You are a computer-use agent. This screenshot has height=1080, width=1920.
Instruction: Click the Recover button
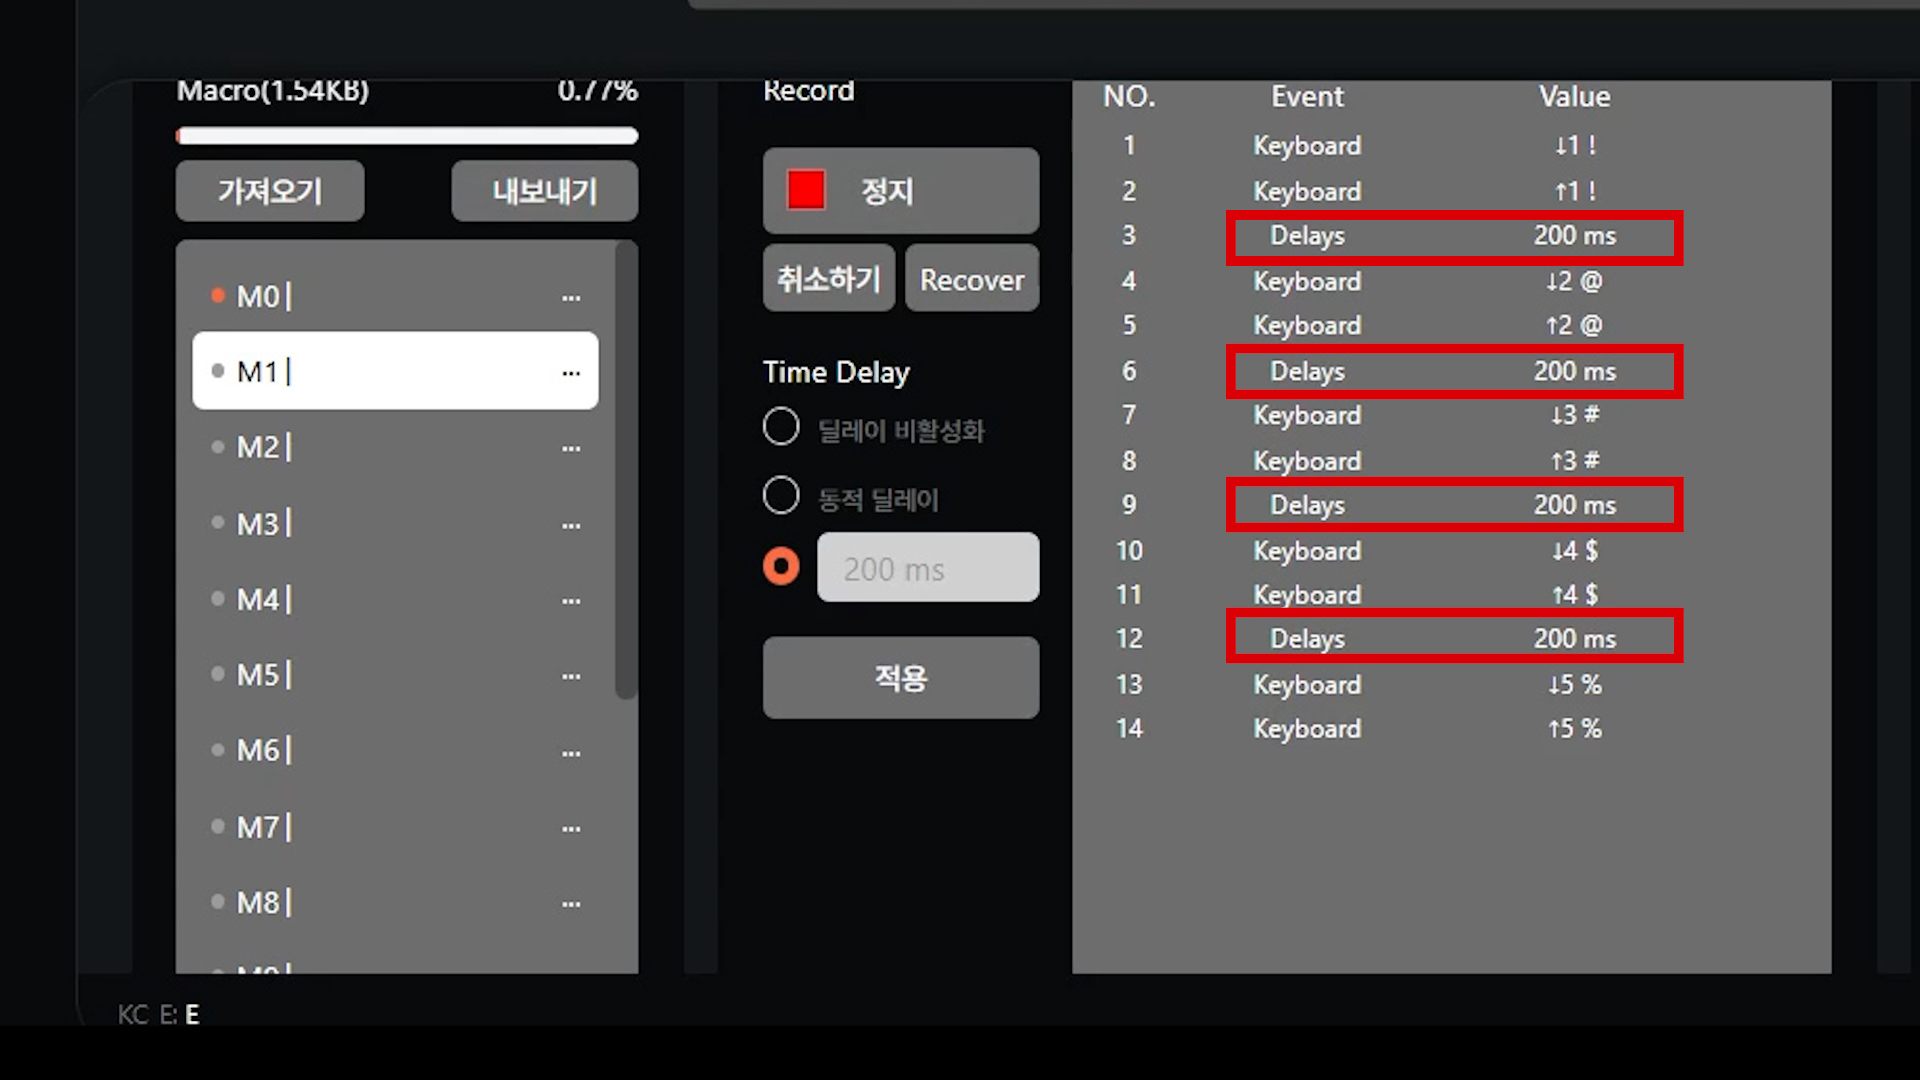pyautogui.click(x=972, y=279)
